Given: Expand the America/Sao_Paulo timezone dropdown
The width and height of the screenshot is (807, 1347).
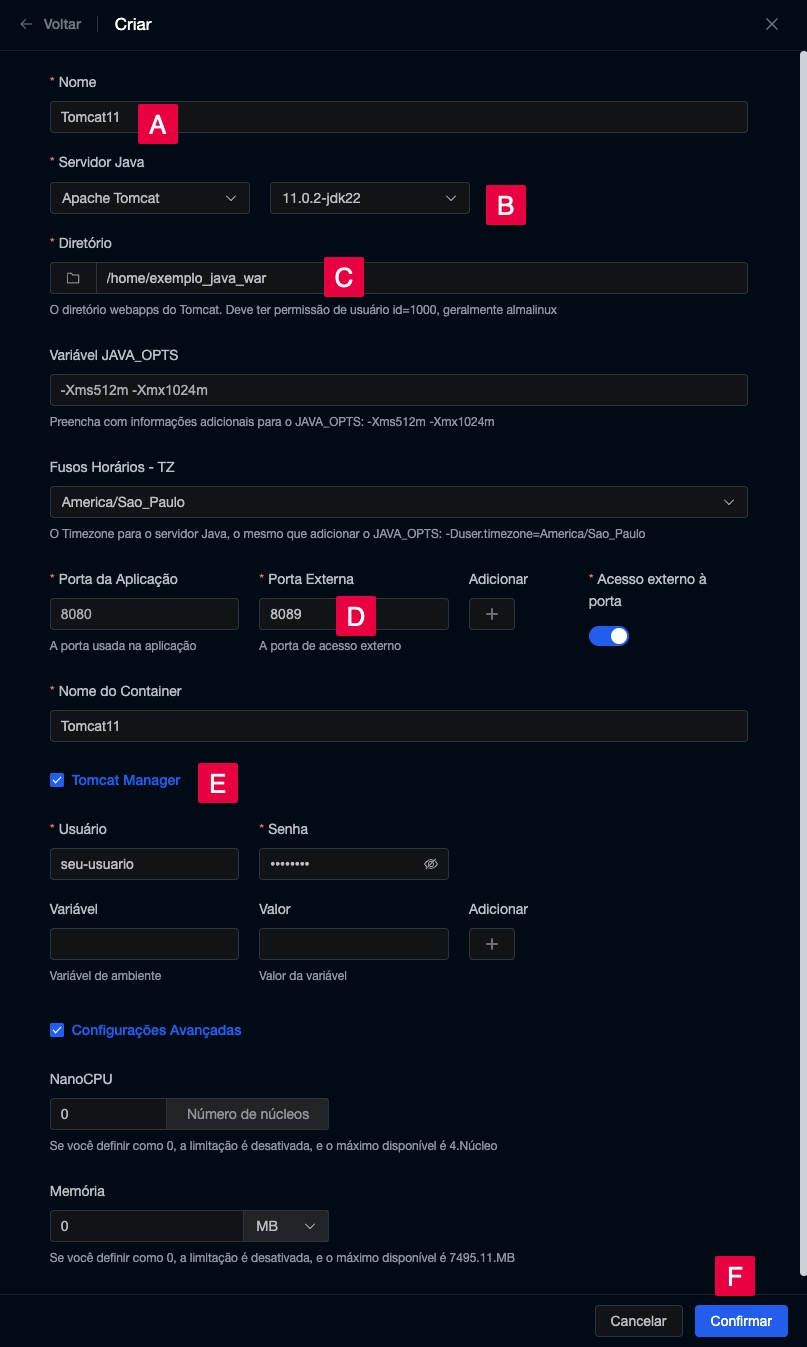Looking at the screenshot, I should click(x=398, y=502).
